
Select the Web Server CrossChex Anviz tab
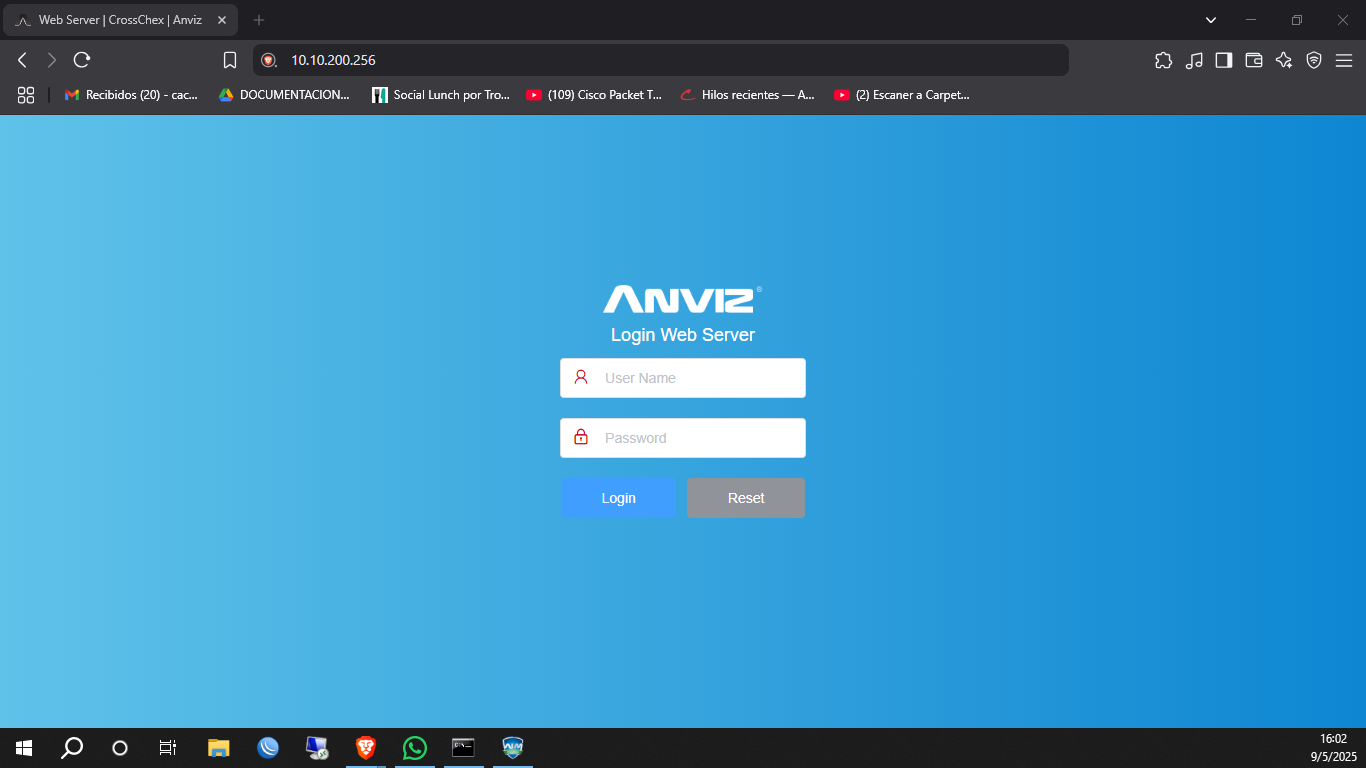(120, 20)
